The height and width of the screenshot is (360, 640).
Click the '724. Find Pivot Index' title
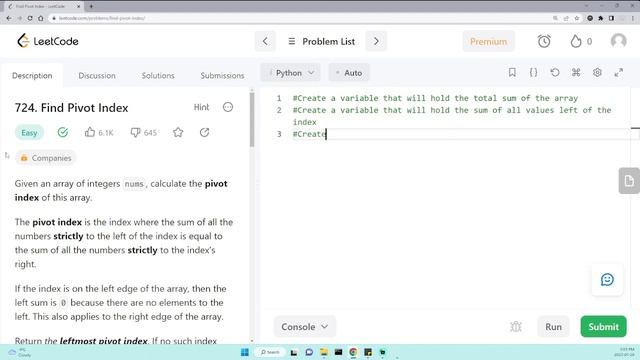71,108
